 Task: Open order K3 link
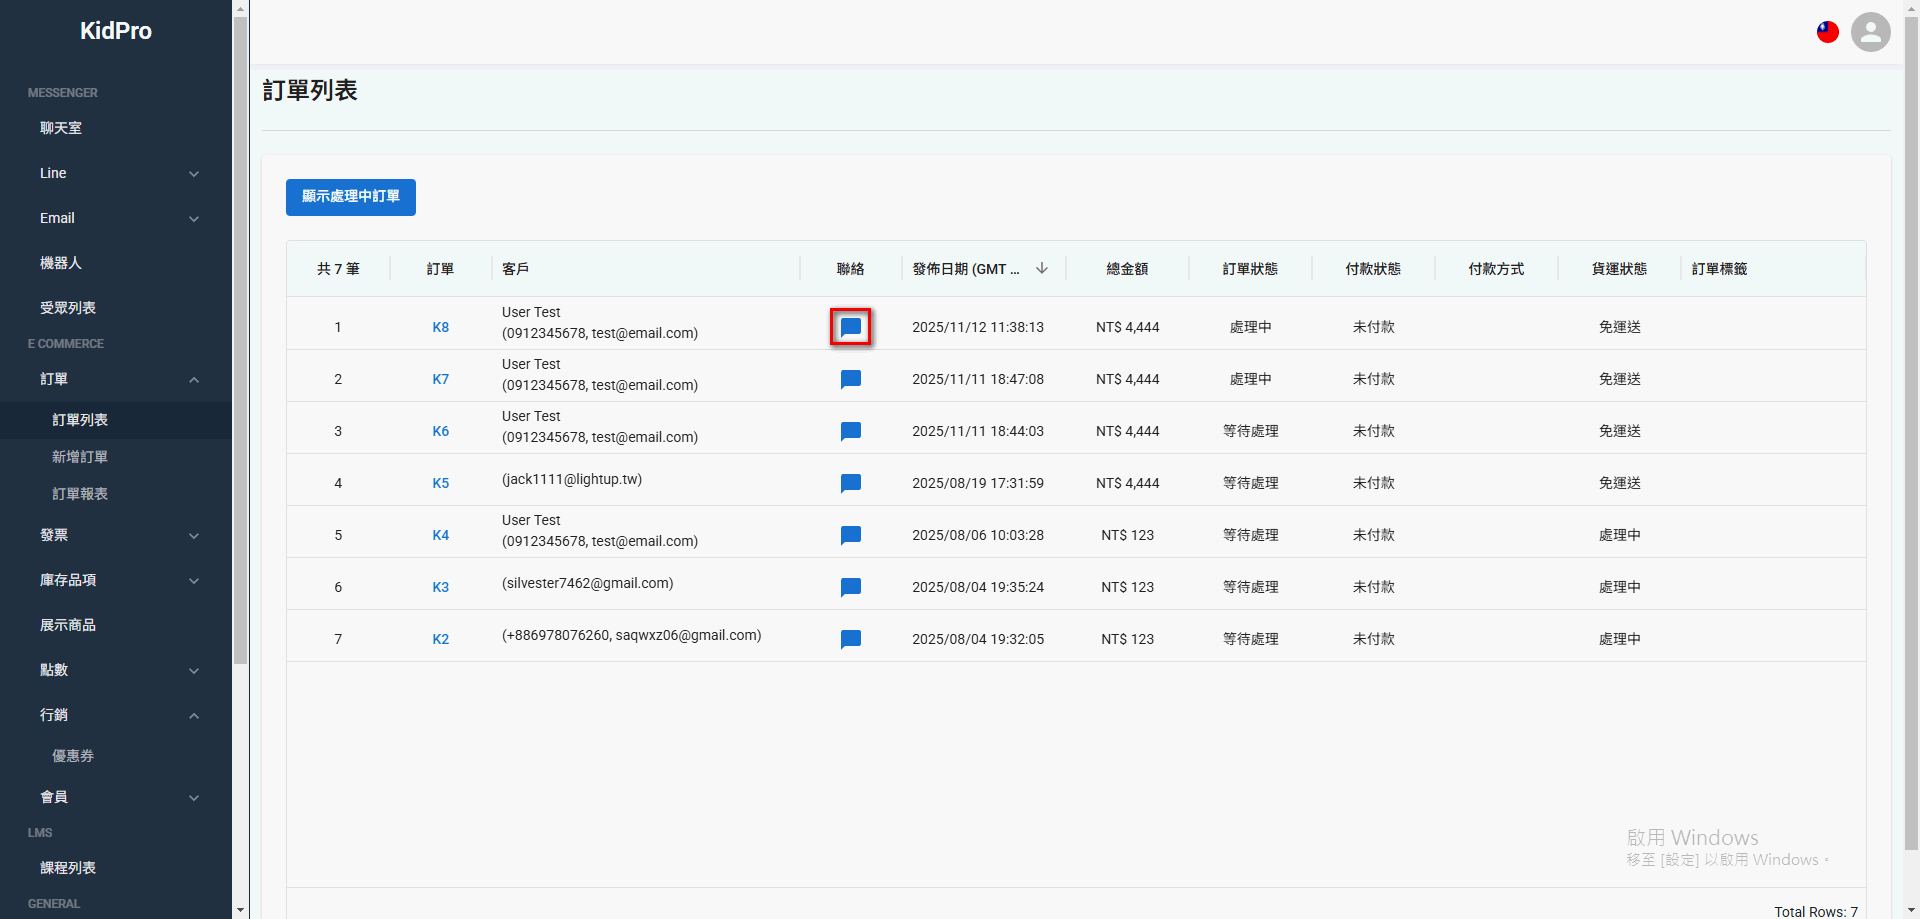coord(441,587)
